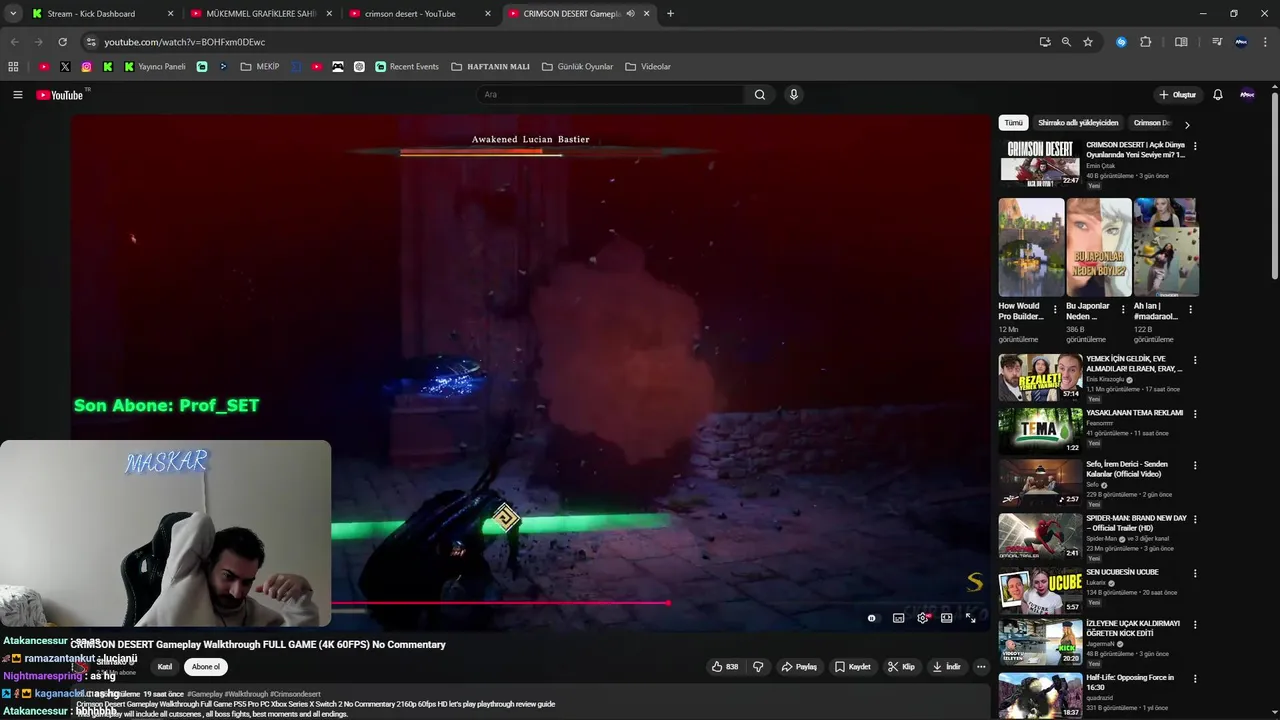Screen dimensions: 1280x720
Task: Open options for the SPIDER-MAN: BRAND NEW DAY video
Action: click(1195, 520)
